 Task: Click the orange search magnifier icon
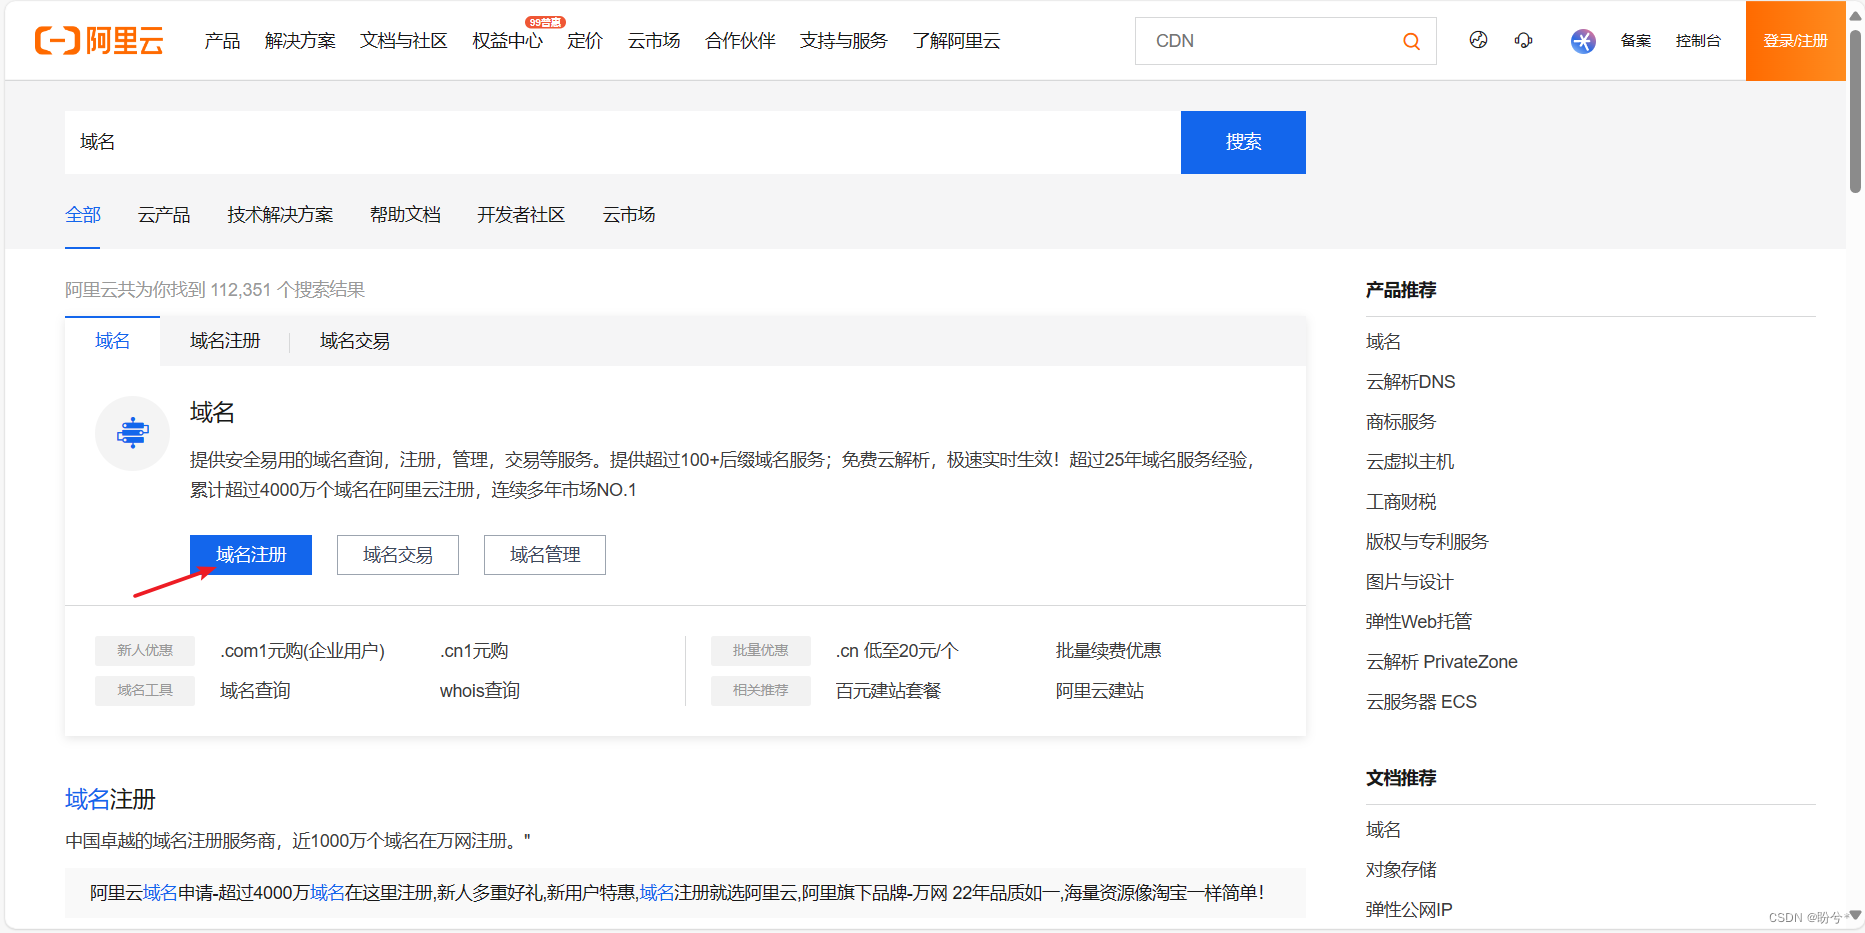point(1411,41)
